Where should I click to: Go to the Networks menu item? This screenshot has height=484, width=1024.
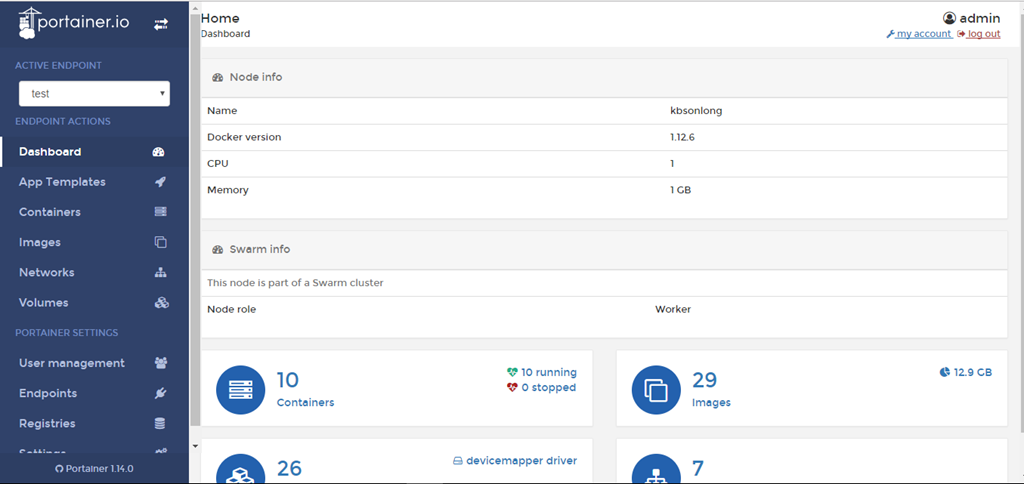point(47,272)
